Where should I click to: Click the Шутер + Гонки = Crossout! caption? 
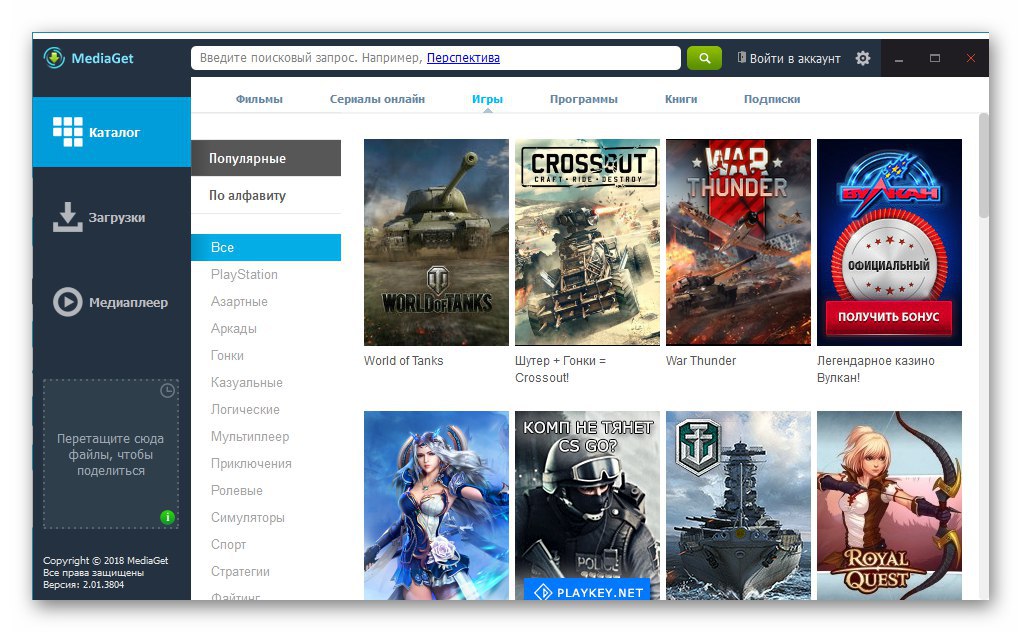pyautogui.click(x=560, y=369)
